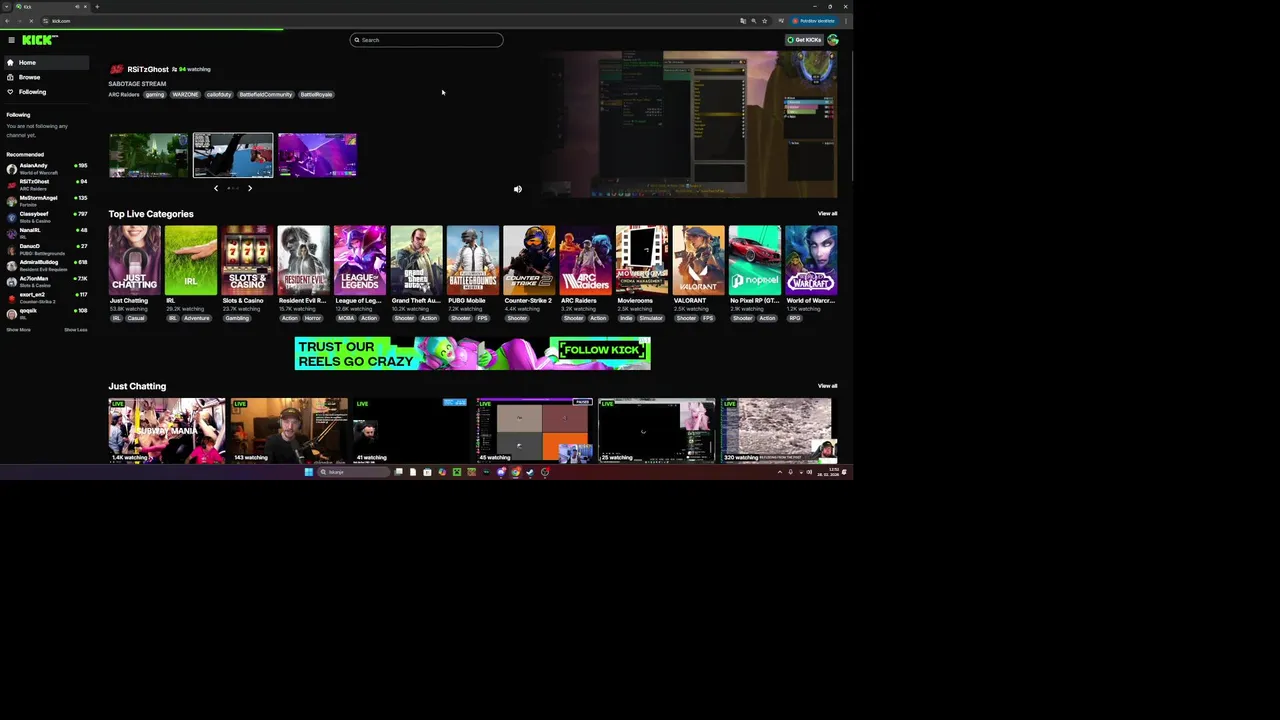Open the Counter-Strike 2 category card
The image size is (1280, 720).
tap(529, 260)
